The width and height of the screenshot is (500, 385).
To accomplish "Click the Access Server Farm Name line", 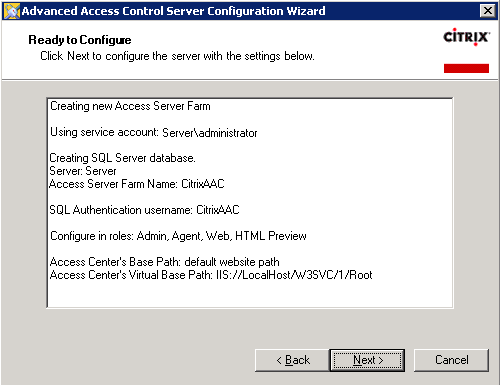I will (x=137, y=184).
